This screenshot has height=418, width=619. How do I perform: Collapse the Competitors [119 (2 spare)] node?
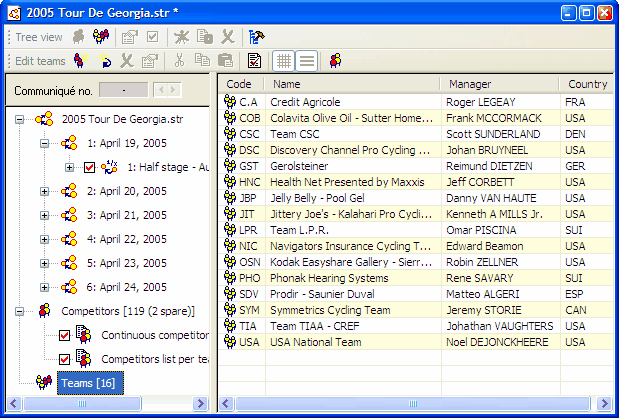(x=19, y=311)
